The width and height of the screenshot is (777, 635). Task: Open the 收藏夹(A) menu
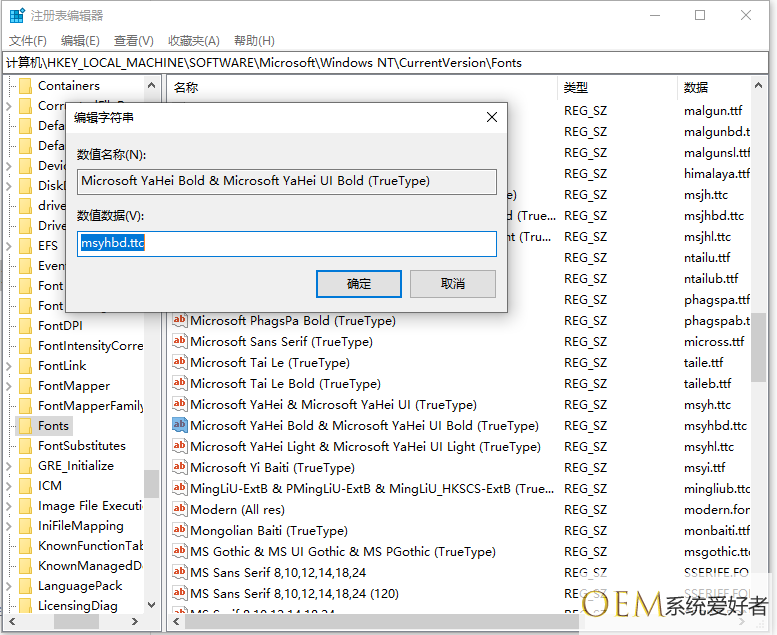pyautogui.click(x=193, y=40)
